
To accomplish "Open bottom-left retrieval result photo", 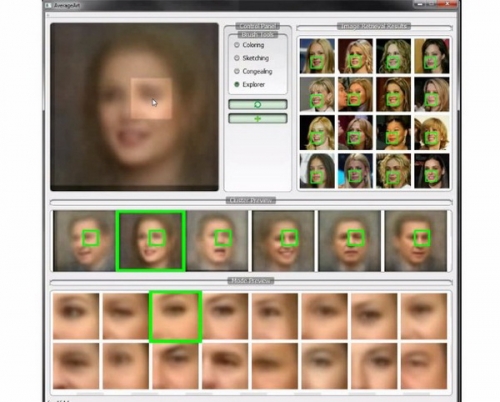I will pos(317,171).
